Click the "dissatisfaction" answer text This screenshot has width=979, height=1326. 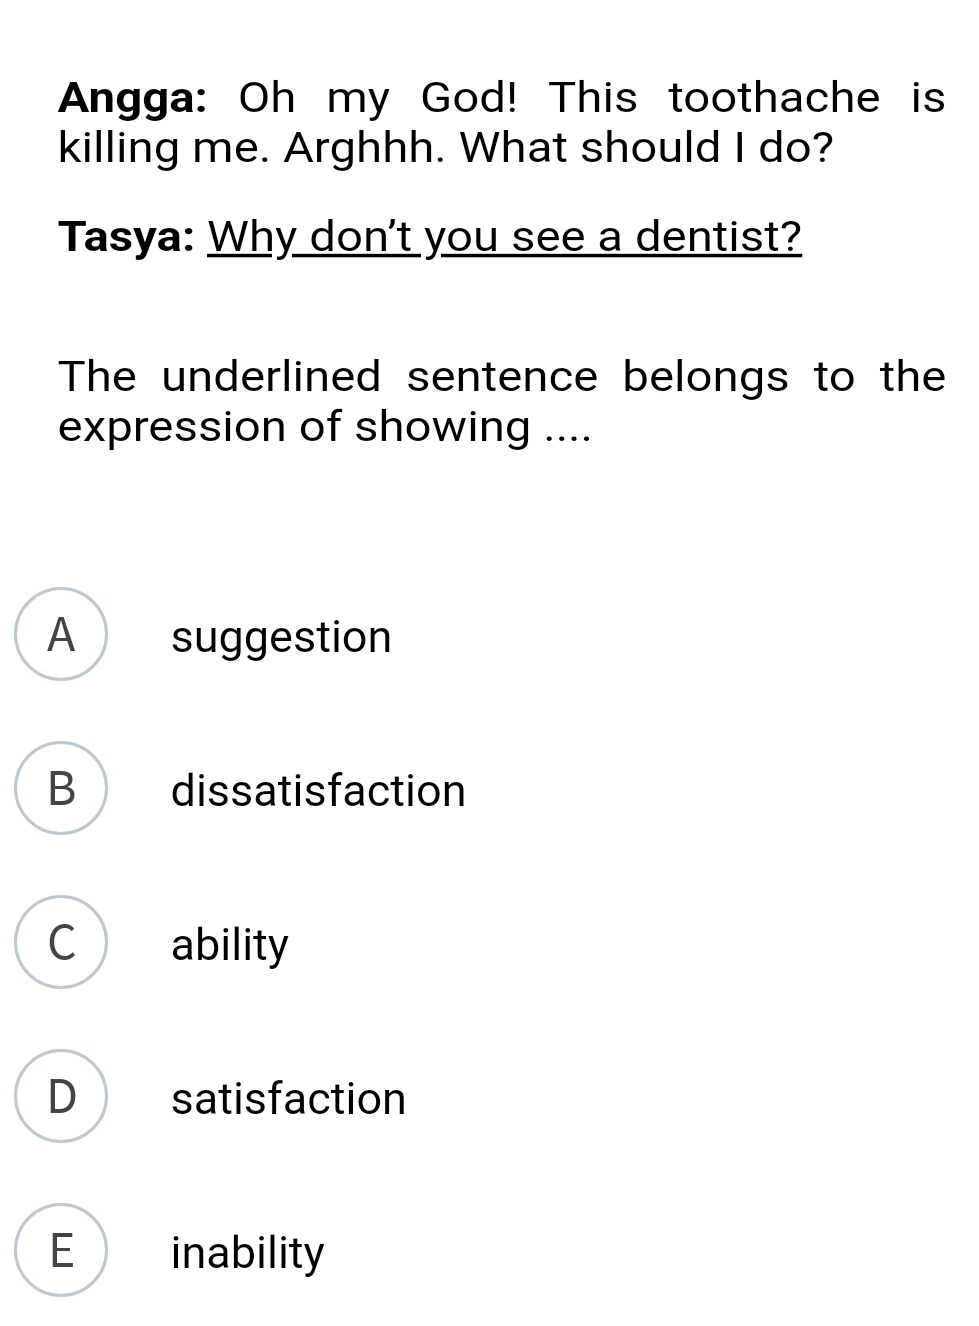[x=318, y=791]
